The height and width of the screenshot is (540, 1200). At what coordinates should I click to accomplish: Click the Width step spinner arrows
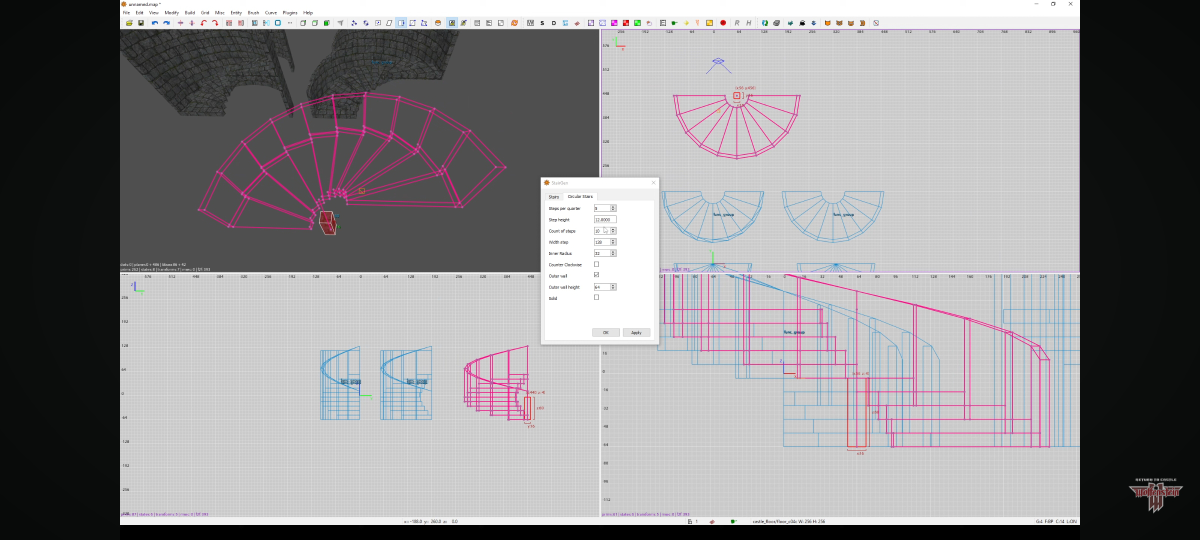(x=612, y=242)
